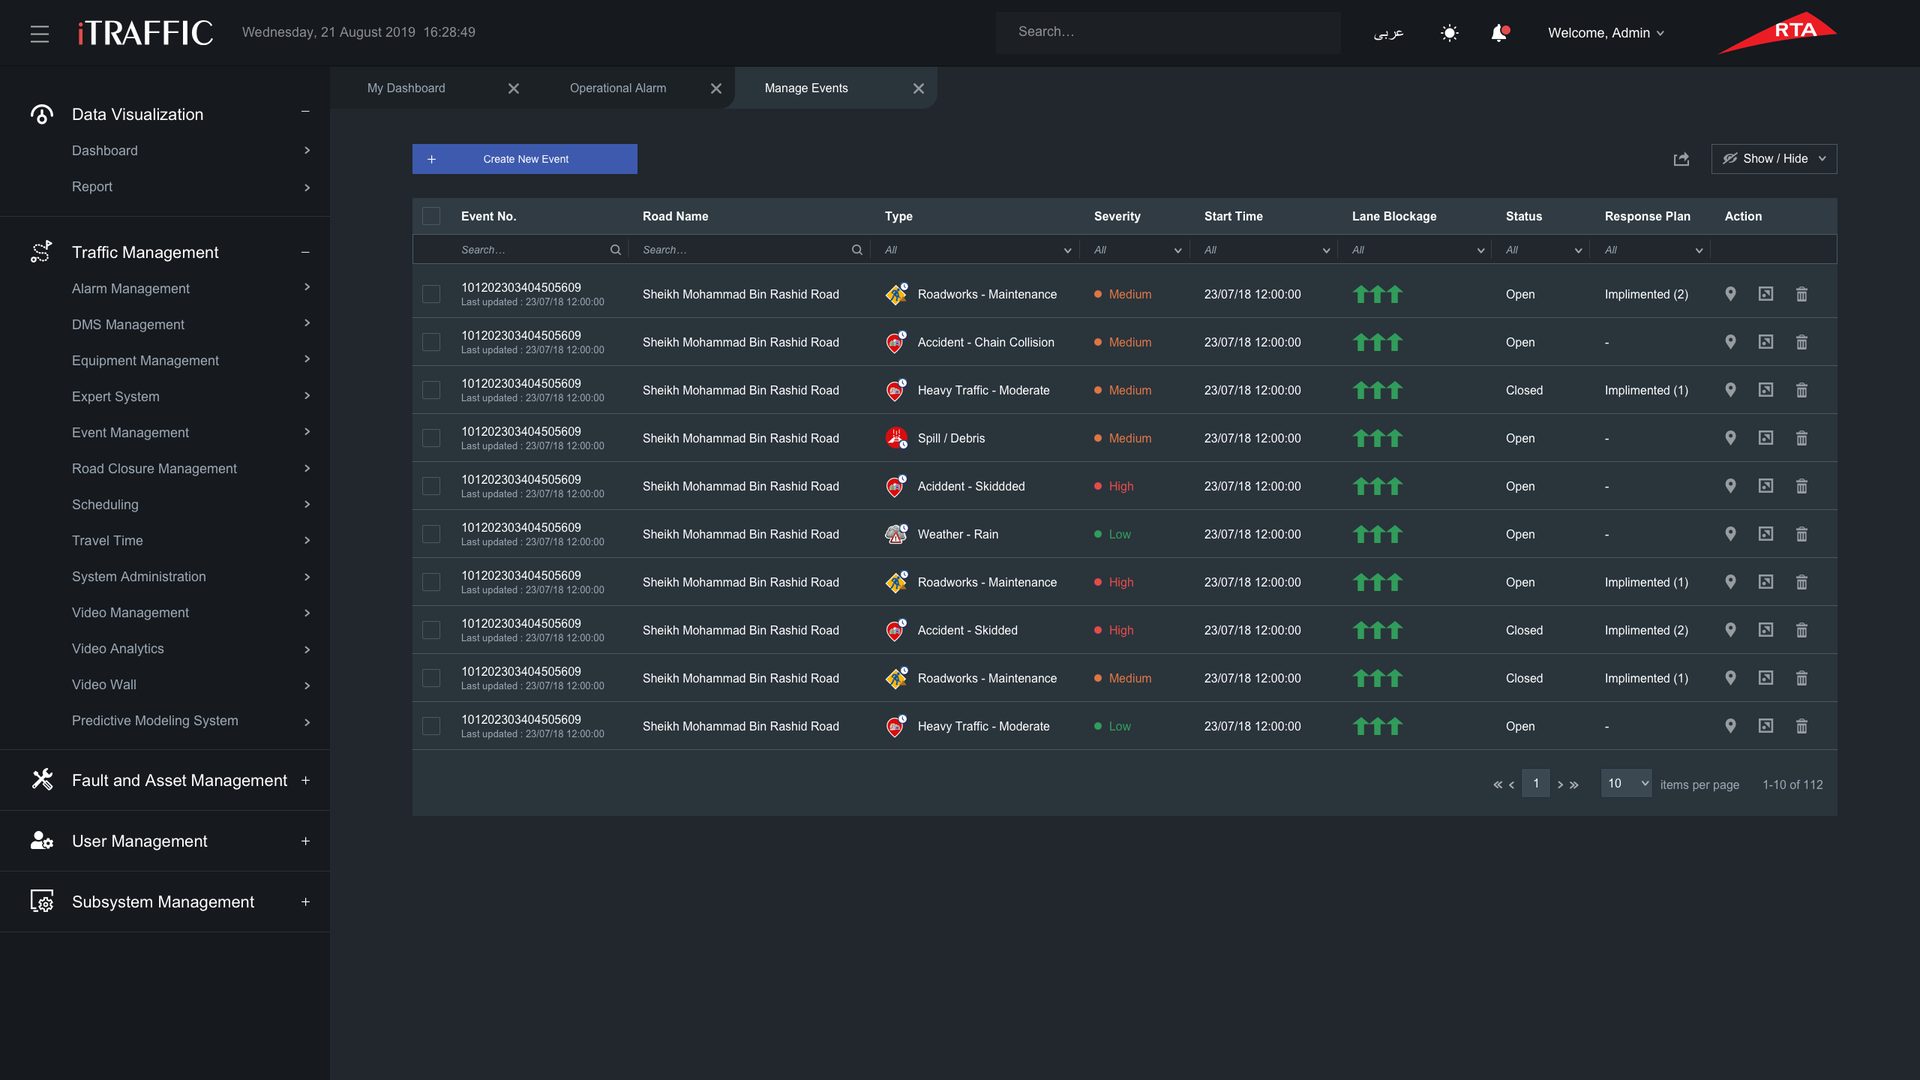Open the notifications bell icon

tap(1499, 33)
